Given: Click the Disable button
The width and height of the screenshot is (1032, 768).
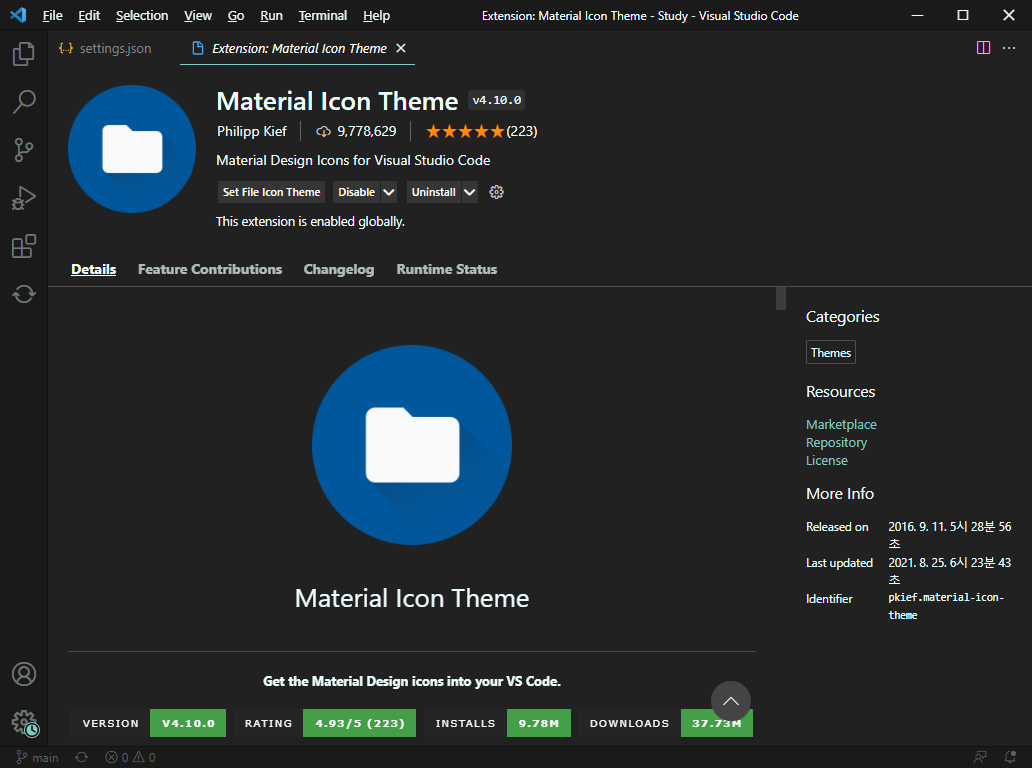Looking at the screenshot, I should coord(357,192).
